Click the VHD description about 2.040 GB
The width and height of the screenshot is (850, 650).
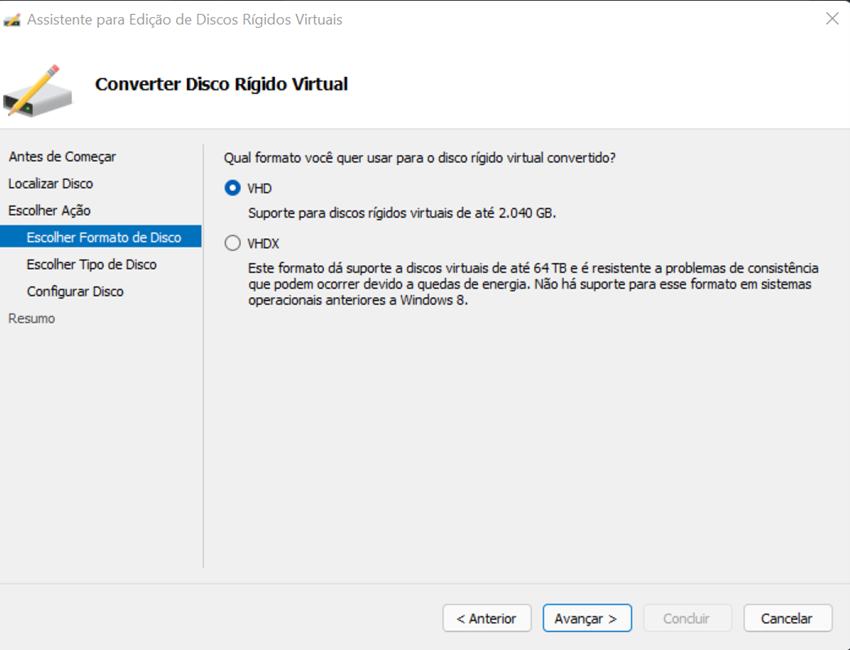(401, 213)
